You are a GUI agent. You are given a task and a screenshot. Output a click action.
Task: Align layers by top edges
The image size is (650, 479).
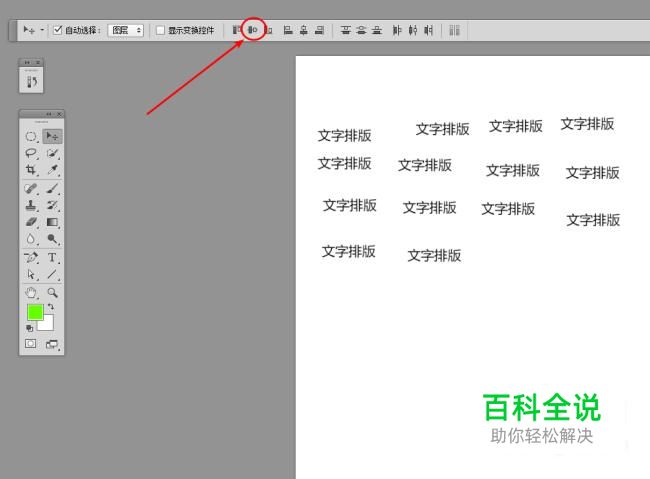tap(236, 30)
